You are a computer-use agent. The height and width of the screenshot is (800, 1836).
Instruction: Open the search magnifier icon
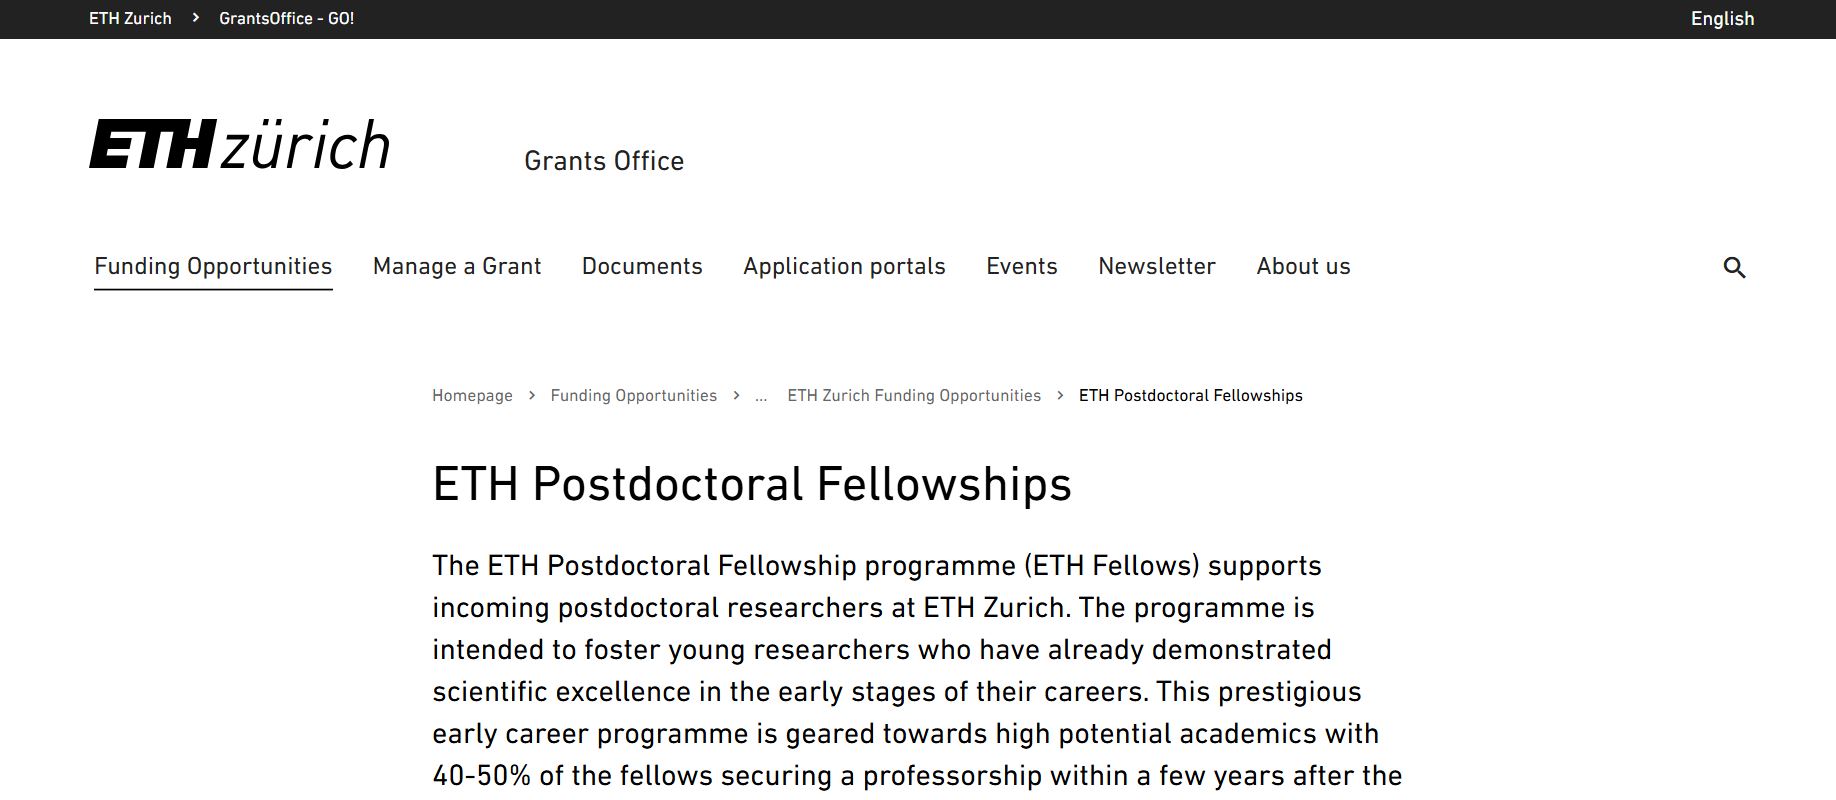coord(1734,267)
